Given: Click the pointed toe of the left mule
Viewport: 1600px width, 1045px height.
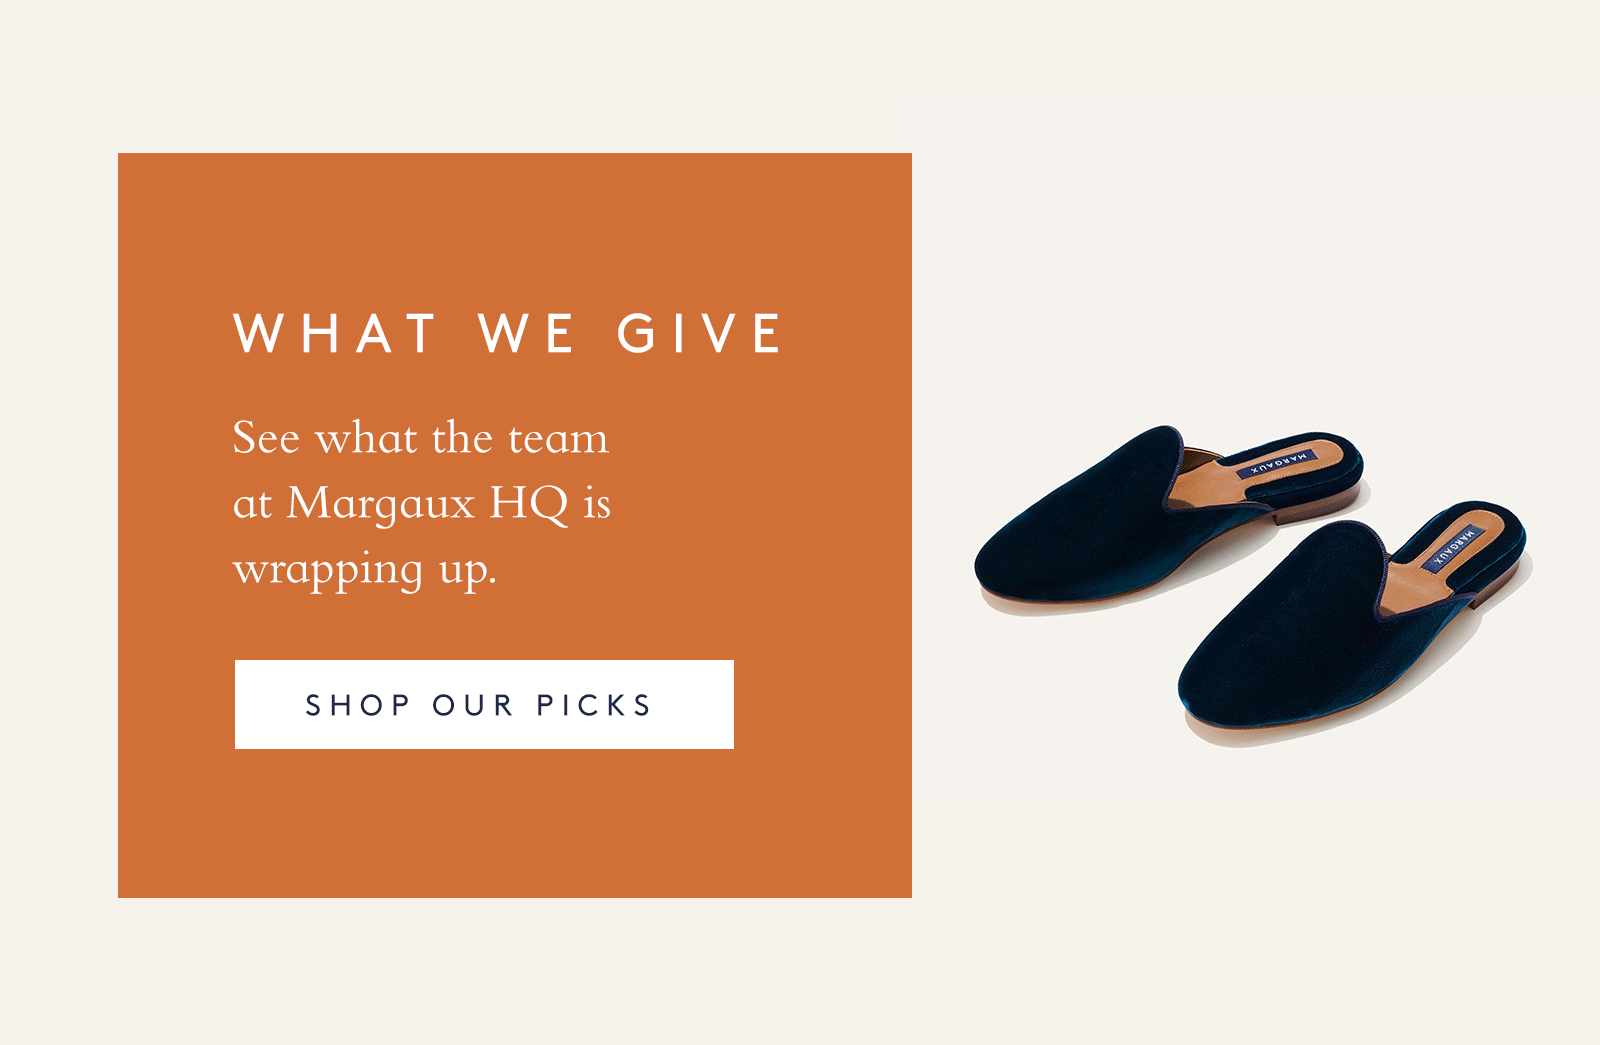Looking at the screenshot, I should tap(1010, 570).
